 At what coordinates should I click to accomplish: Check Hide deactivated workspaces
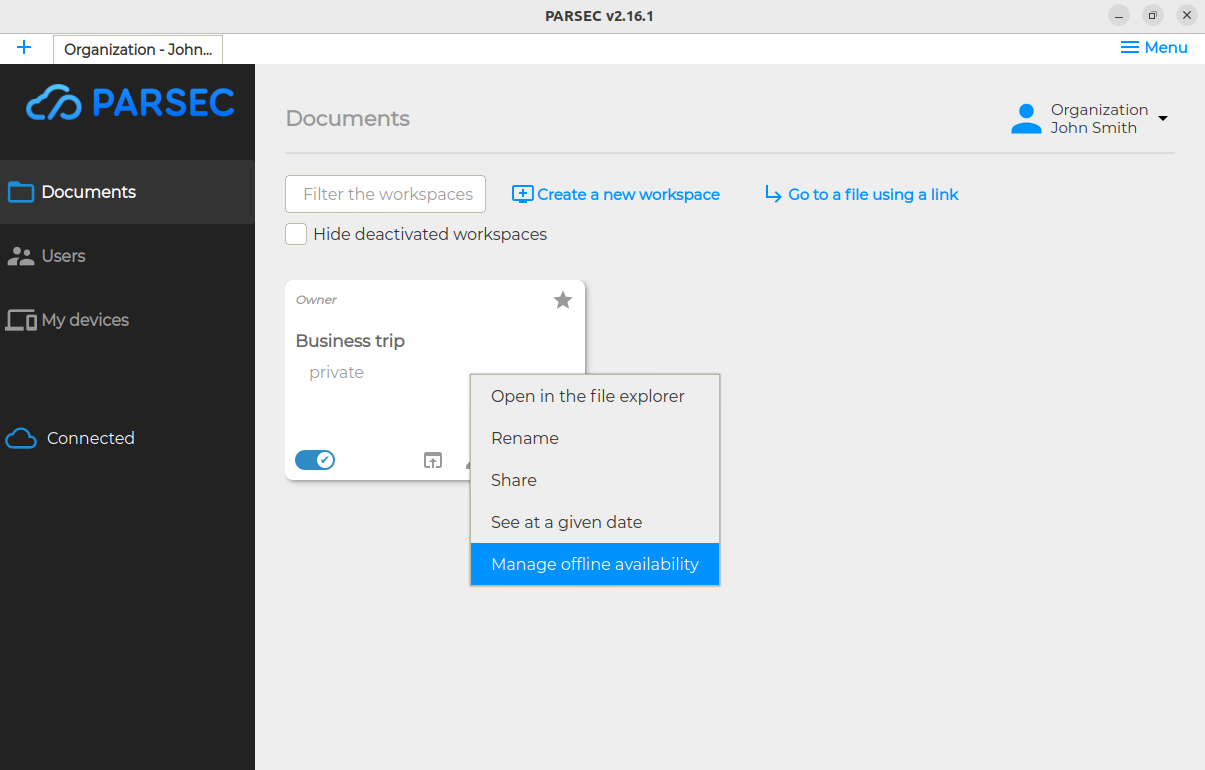(296, 234)
